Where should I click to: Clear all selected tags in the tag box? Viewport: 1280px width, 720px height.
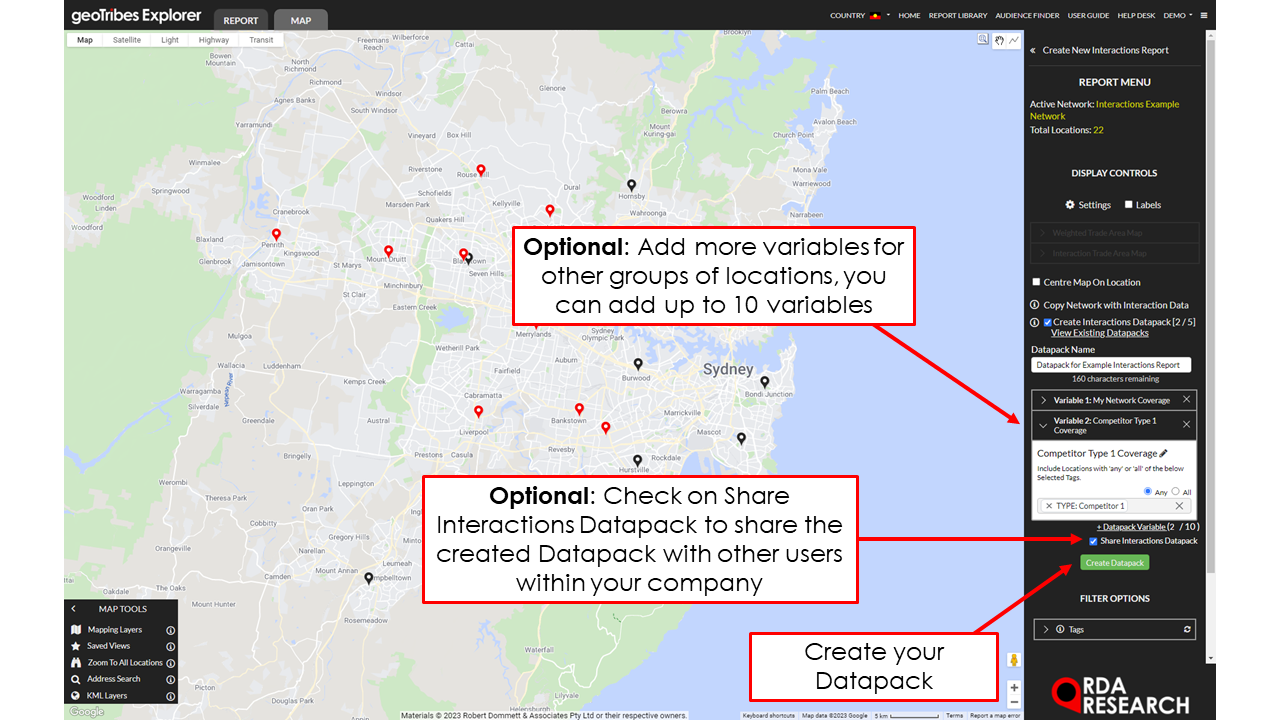click(x=1179, y=506)
